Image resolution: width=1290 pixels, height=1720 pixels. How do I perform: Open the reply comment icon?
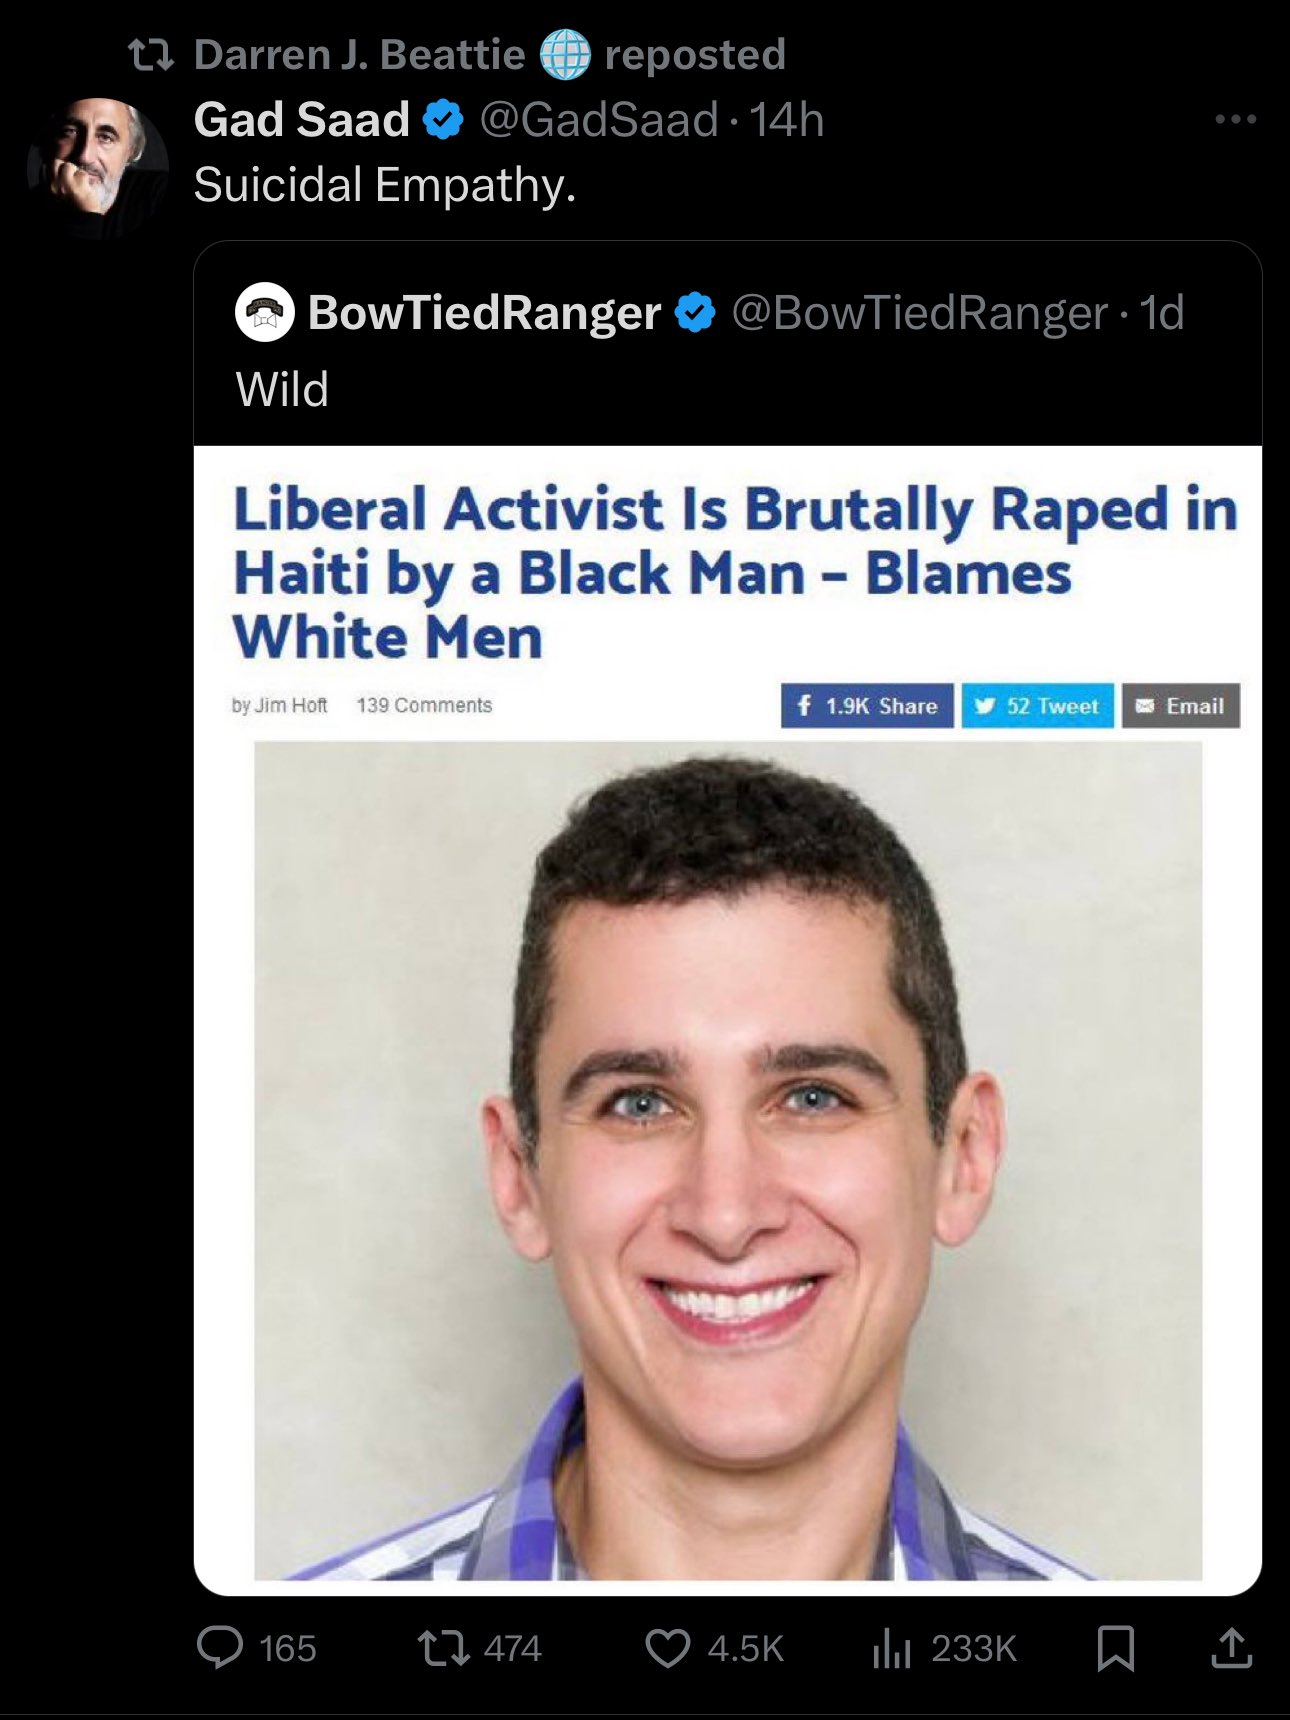[219, 1648]
